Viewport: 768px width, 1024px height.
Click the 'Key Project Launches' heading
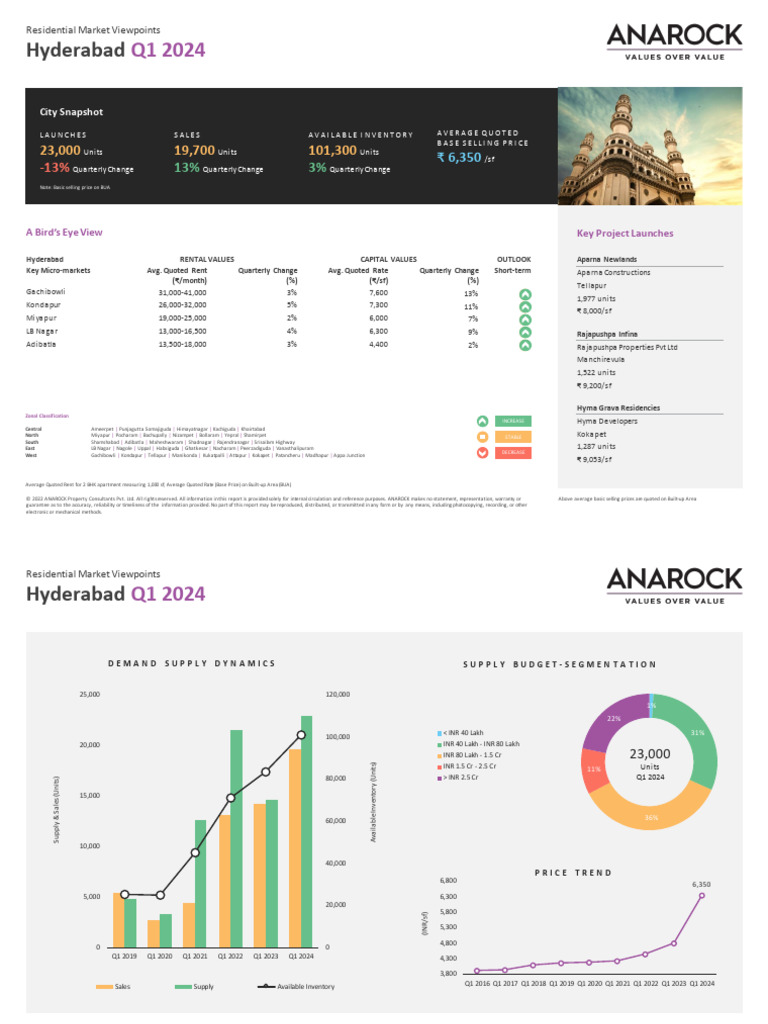pyautogui.click(x=625, y=233)
